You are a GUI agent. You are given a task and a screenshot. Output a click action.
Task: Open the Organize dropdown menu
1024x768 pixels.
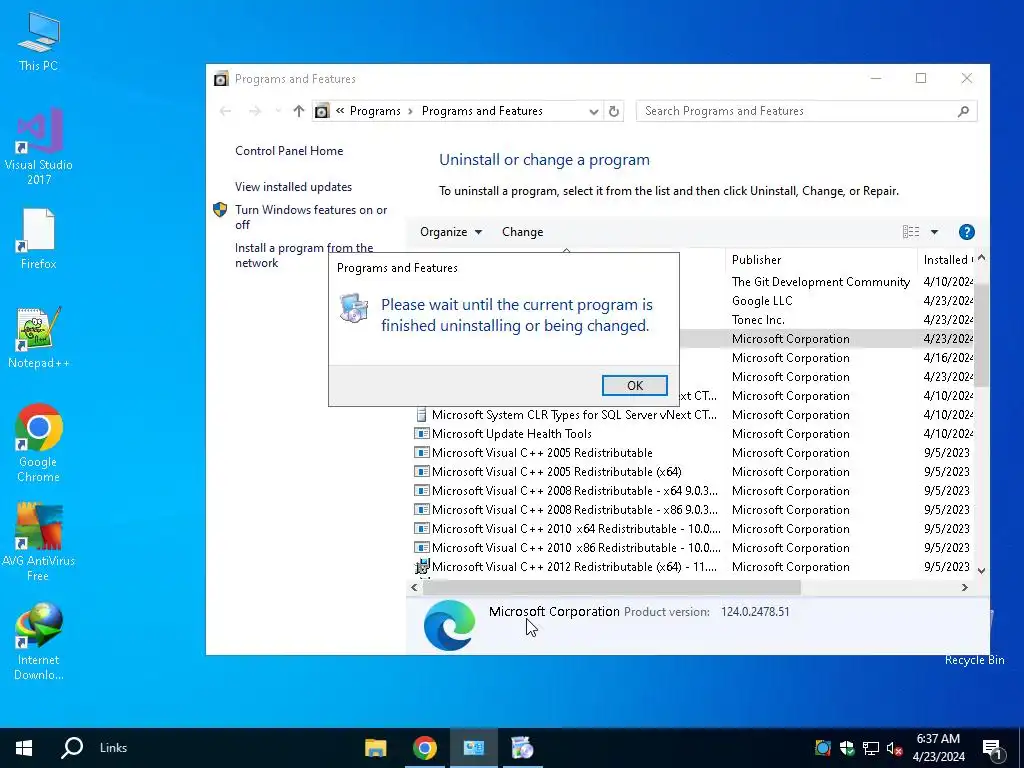click(451, 232)
